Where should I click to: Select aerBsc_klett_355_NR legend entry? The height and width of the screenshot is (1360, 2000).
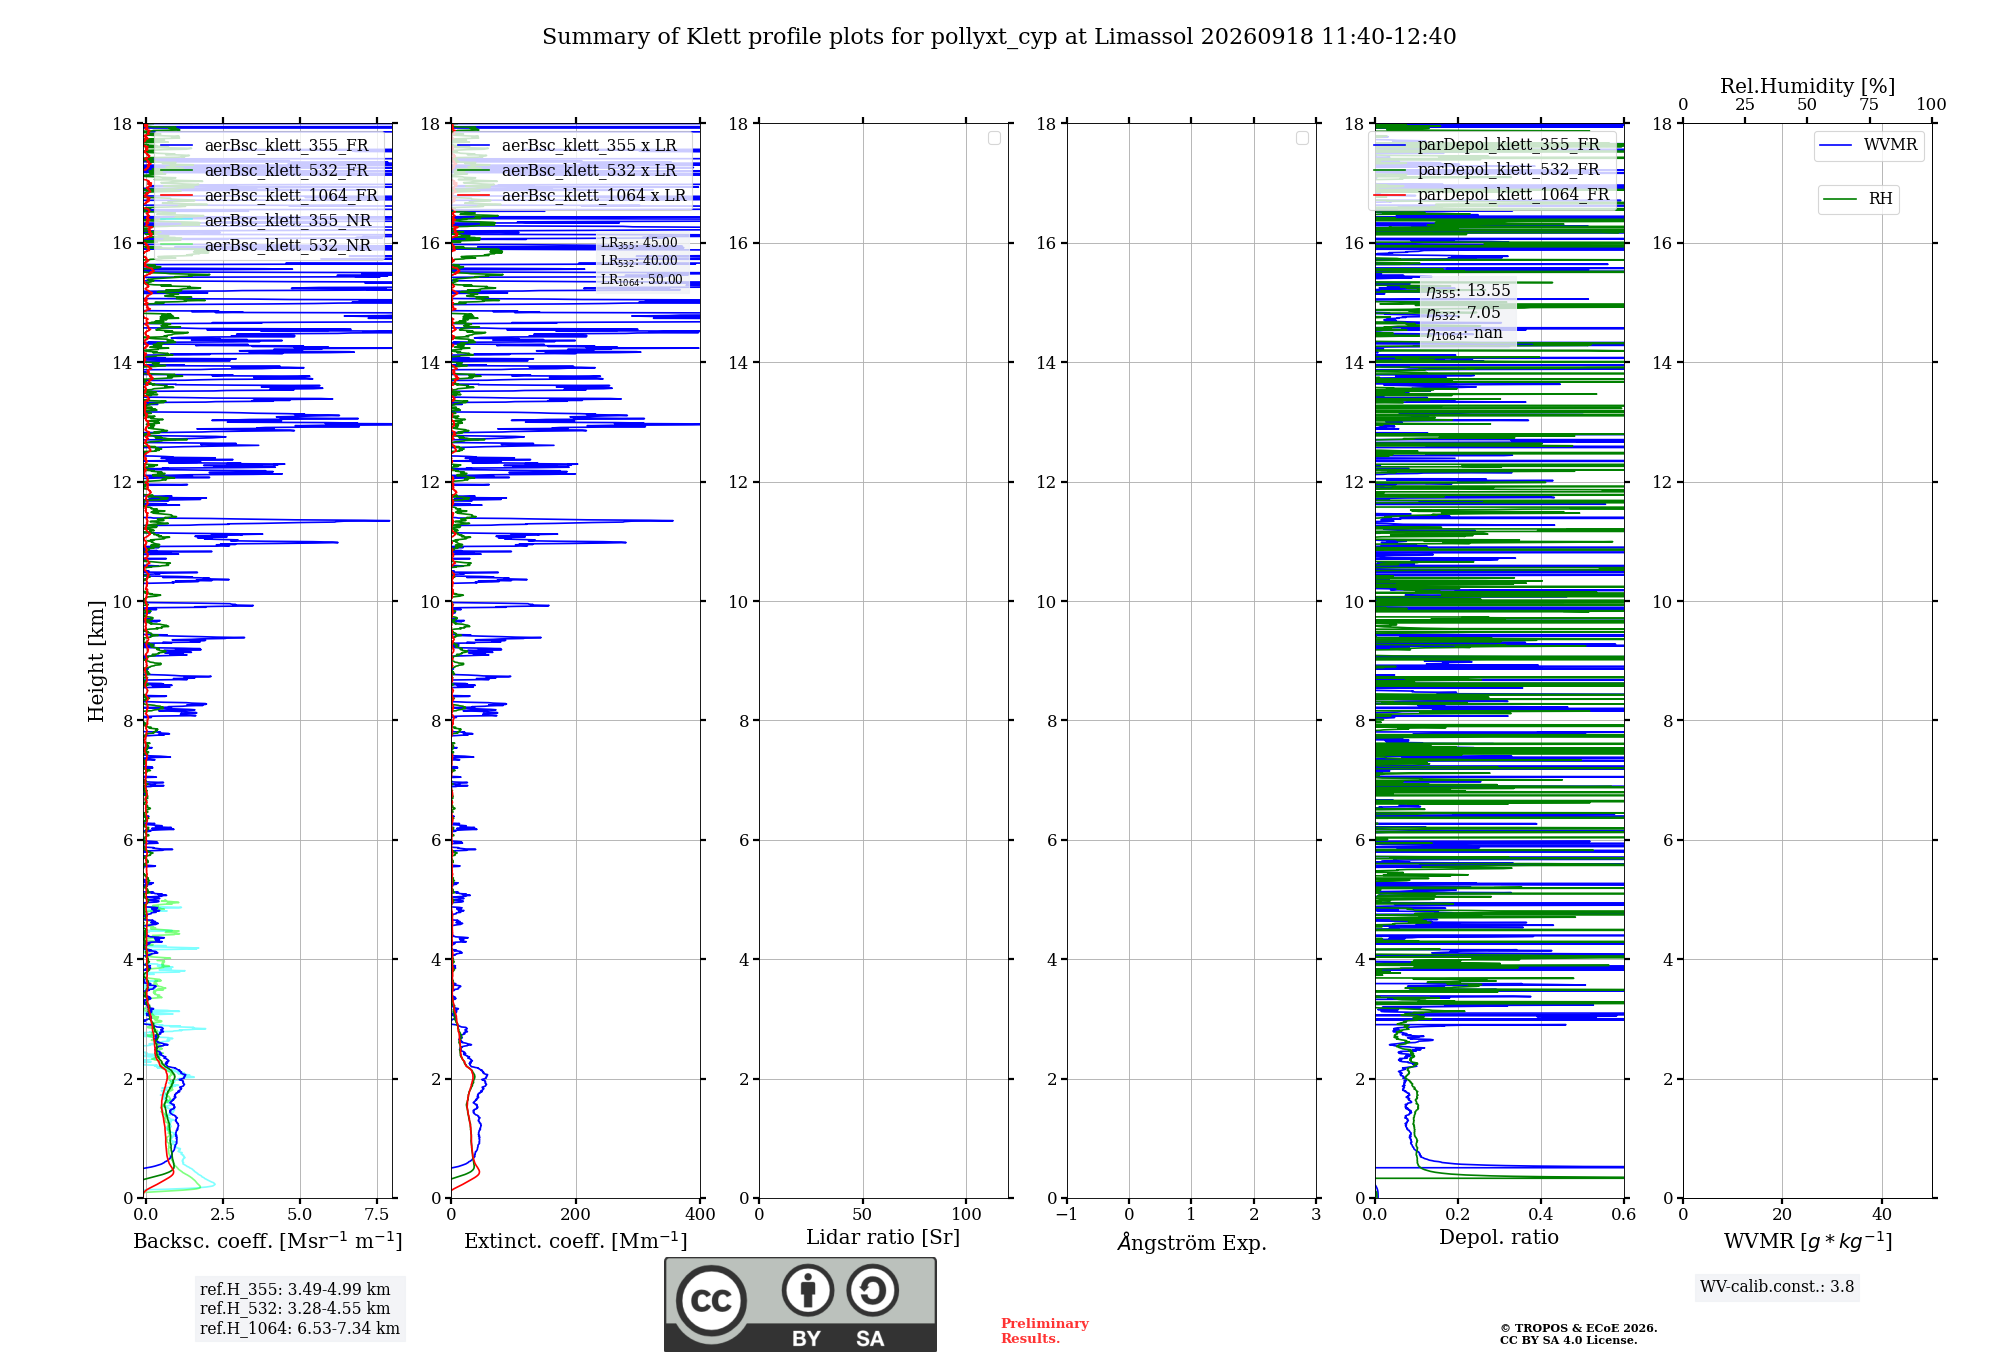coord(265,220)
